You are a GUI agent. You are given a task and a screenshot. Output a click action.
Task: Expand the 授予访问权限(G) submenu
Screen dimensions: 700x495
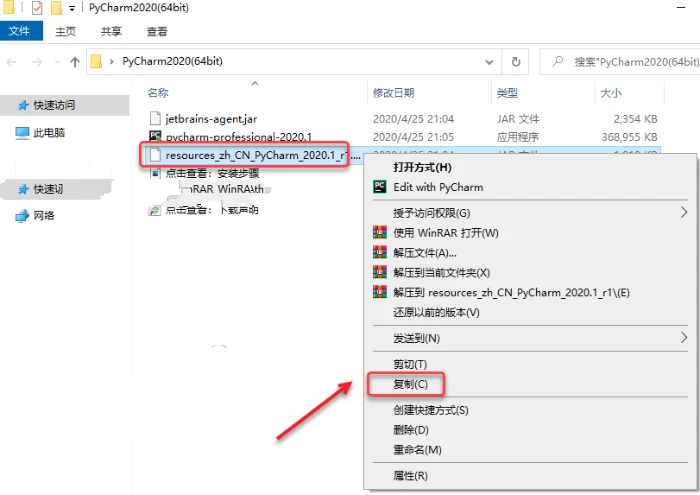(x=684, y=213)
